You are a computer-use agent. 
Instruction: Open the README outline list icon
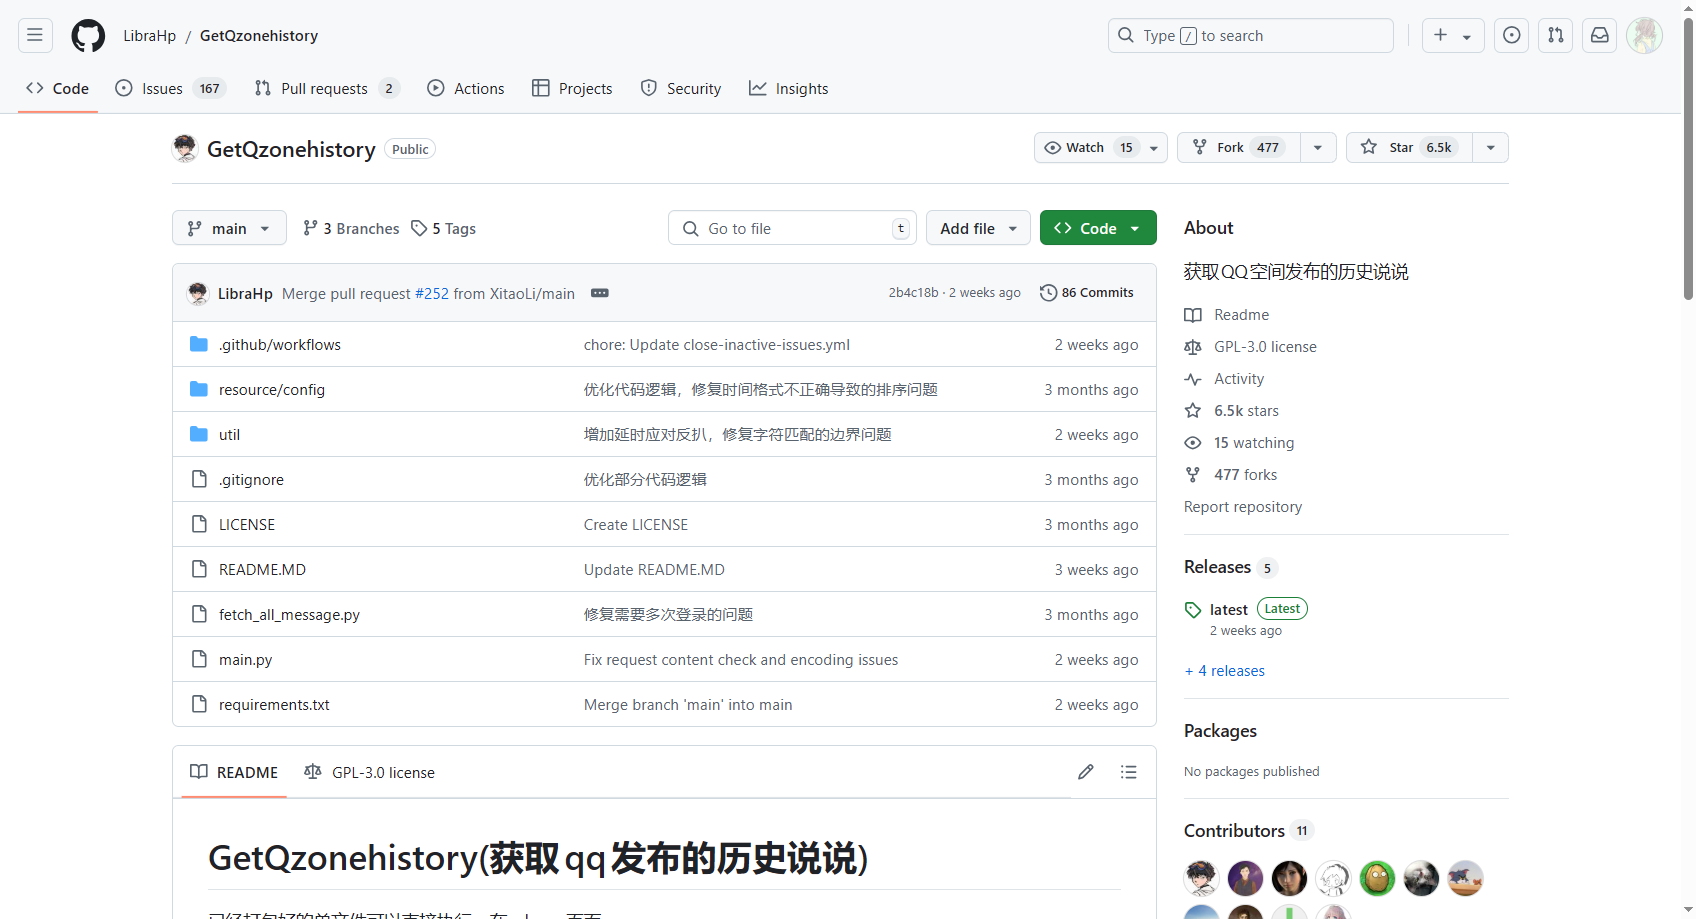point(1129,772)
